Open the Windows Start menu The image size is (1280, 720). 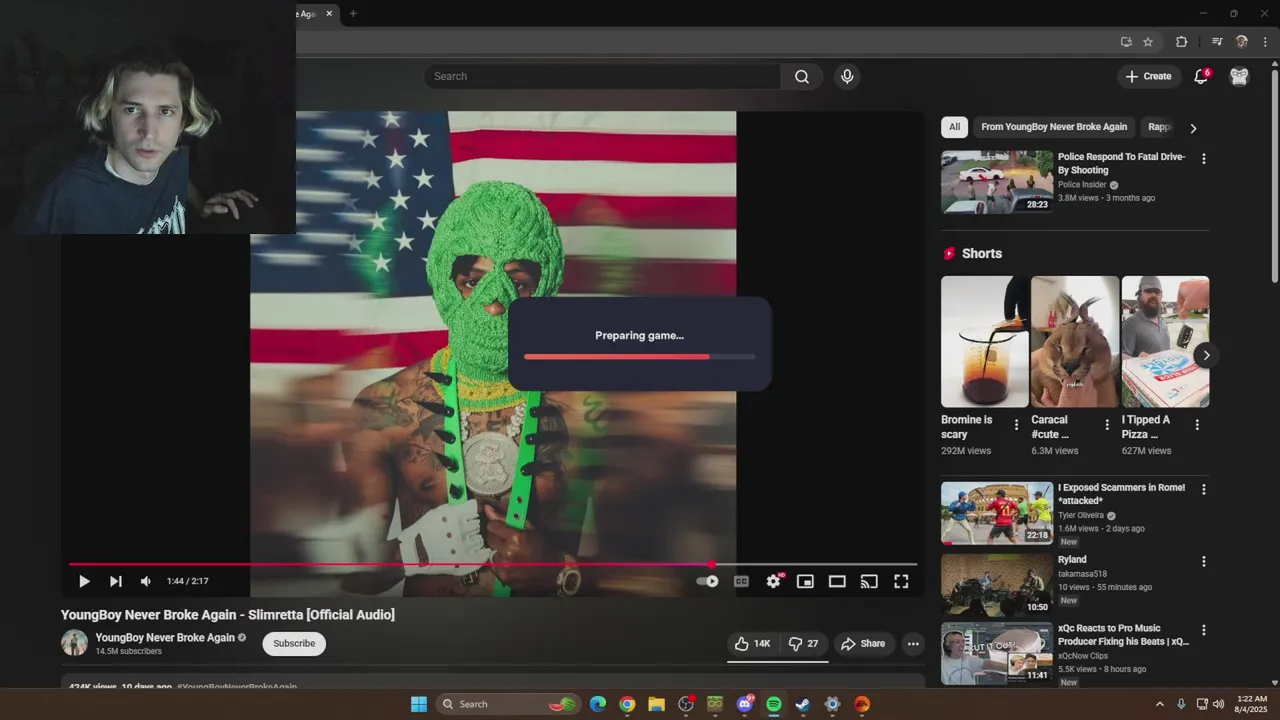click(419, 704)
